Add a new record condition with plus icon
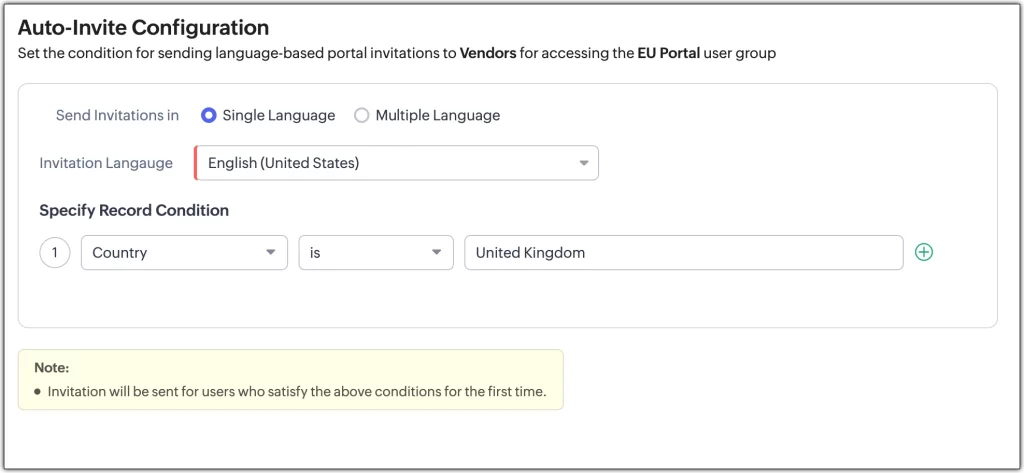 [924, 253]
